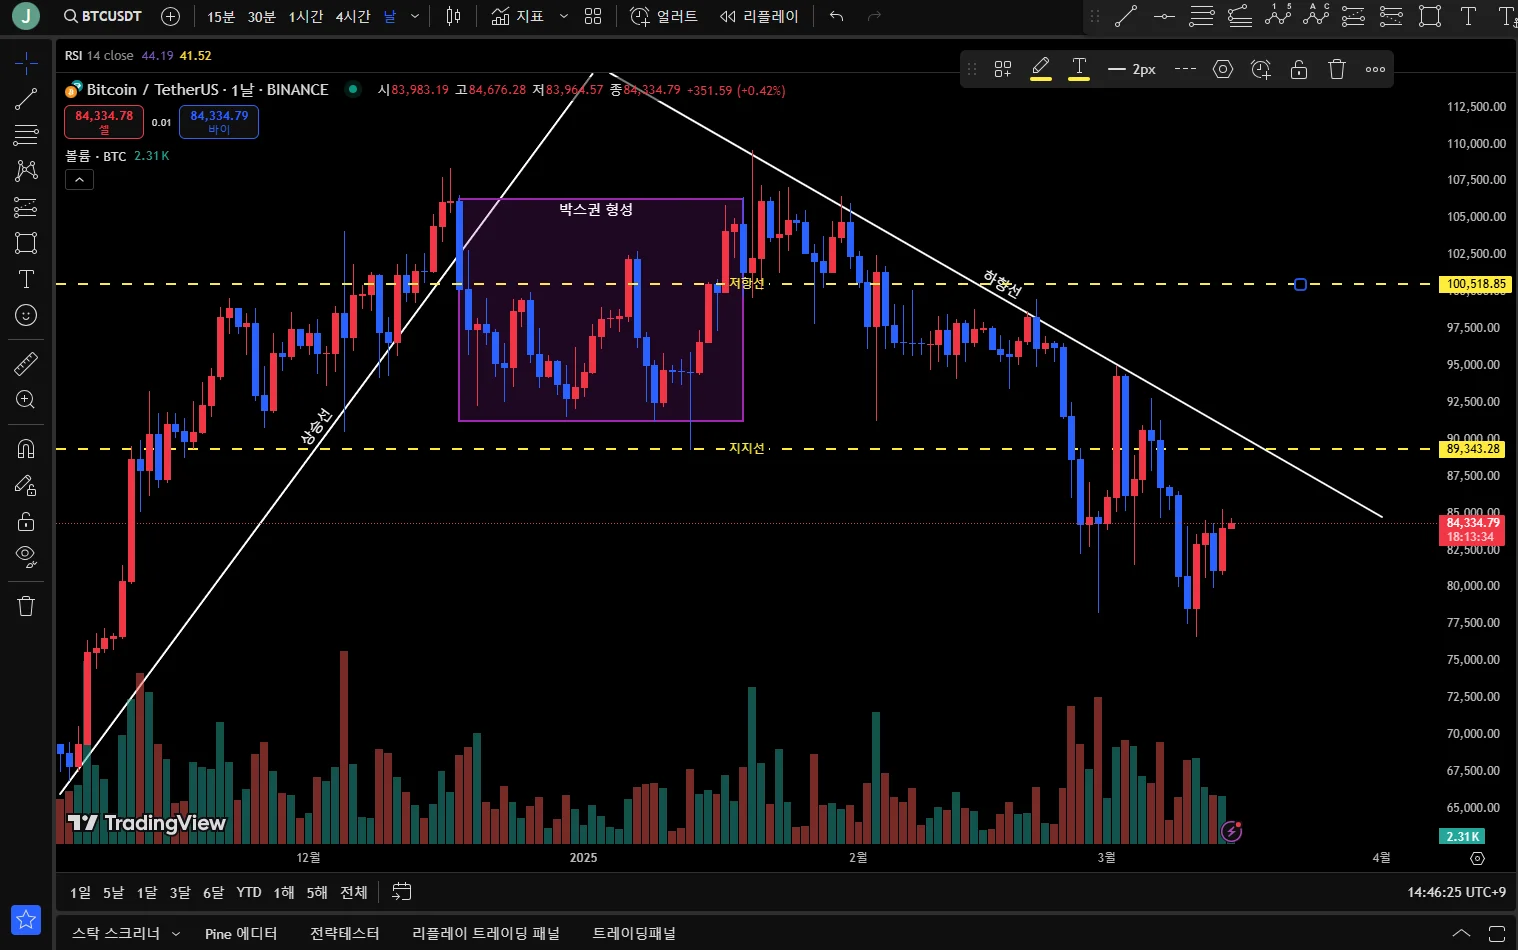Viewport: 1518px width, 950px height.
Task: Delete the selected drawing with floating trash icon
Action: pos(1337,69)
